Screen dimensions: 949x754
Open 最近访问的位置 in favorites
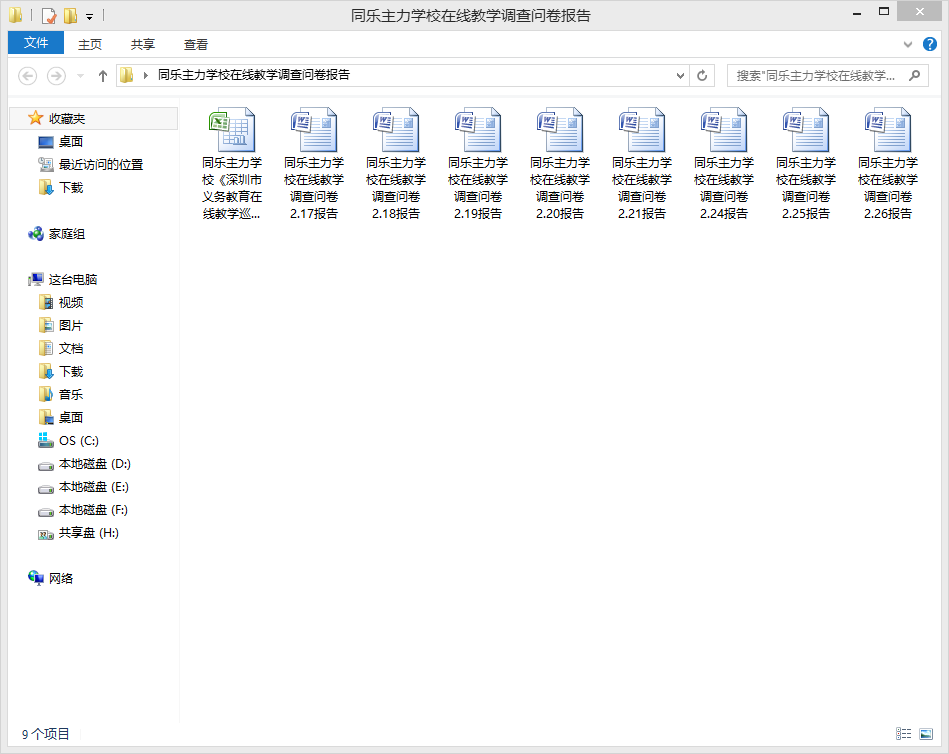(x=100, y=165)
